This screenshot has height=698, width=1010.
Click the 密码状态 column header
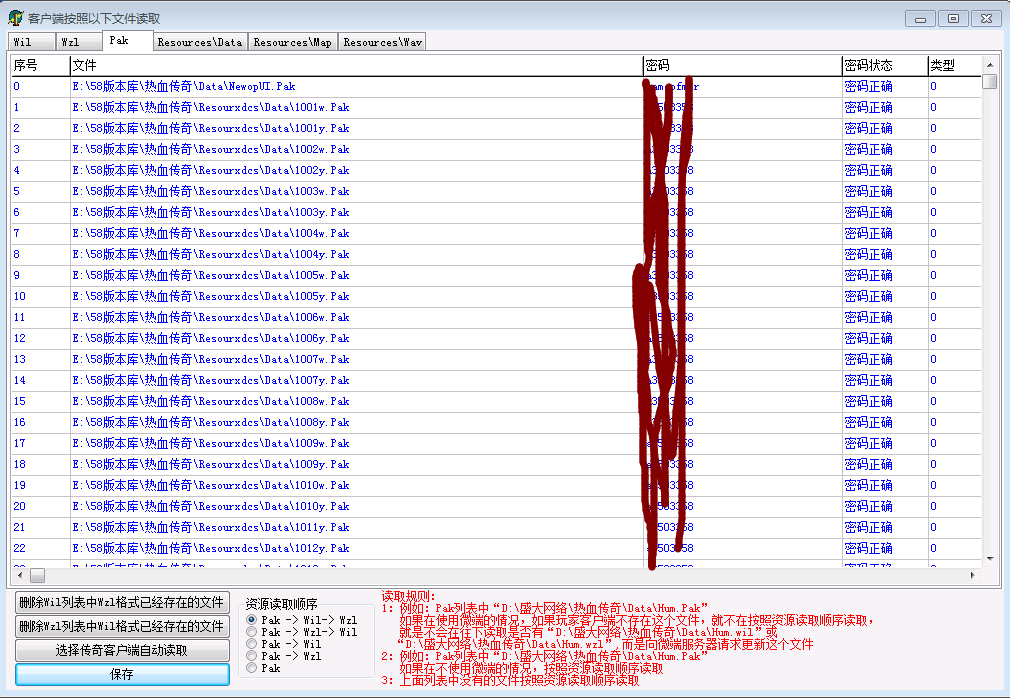click(x=885, y=65)
